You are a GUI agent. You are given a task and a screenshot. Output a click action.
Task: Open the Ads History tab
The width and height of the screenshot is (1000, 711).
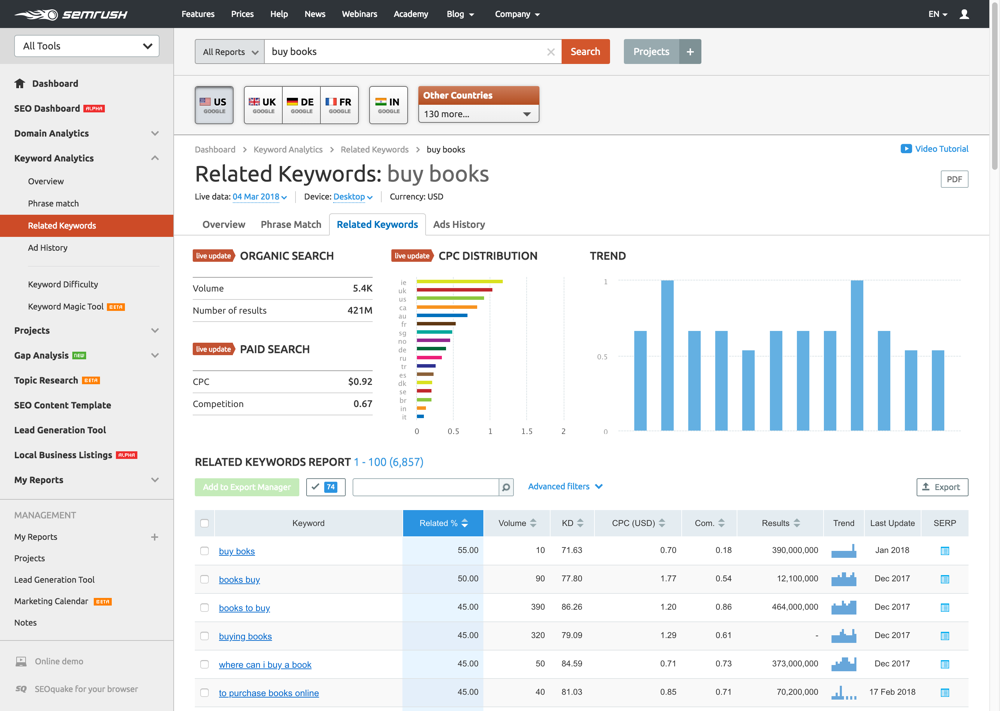[x=459, y=225]
